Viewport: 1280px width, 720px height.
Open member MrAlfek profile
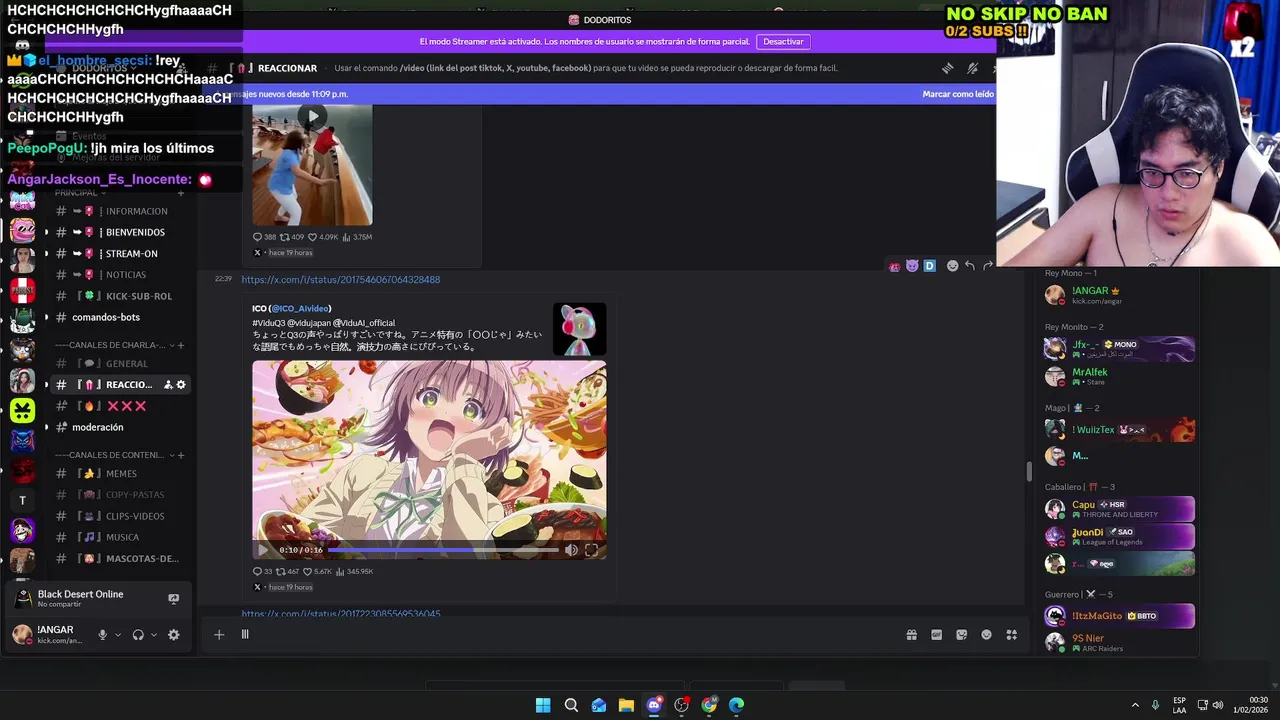1119,376
